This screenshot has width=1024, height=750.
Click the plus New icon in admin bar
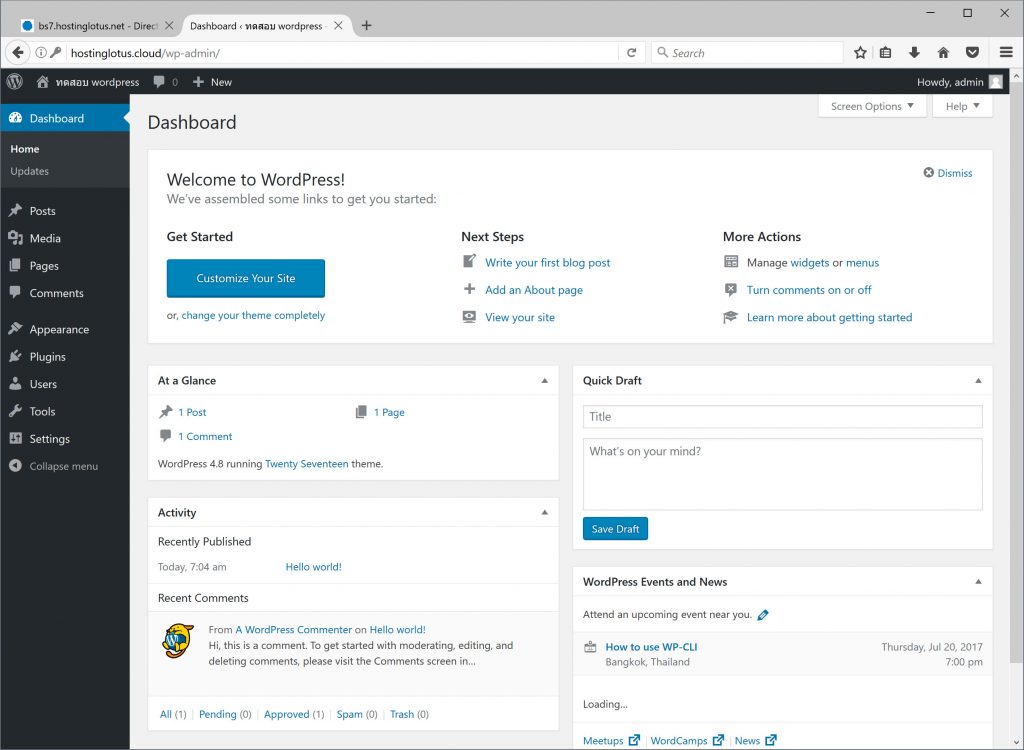click(x=199, y=82)
